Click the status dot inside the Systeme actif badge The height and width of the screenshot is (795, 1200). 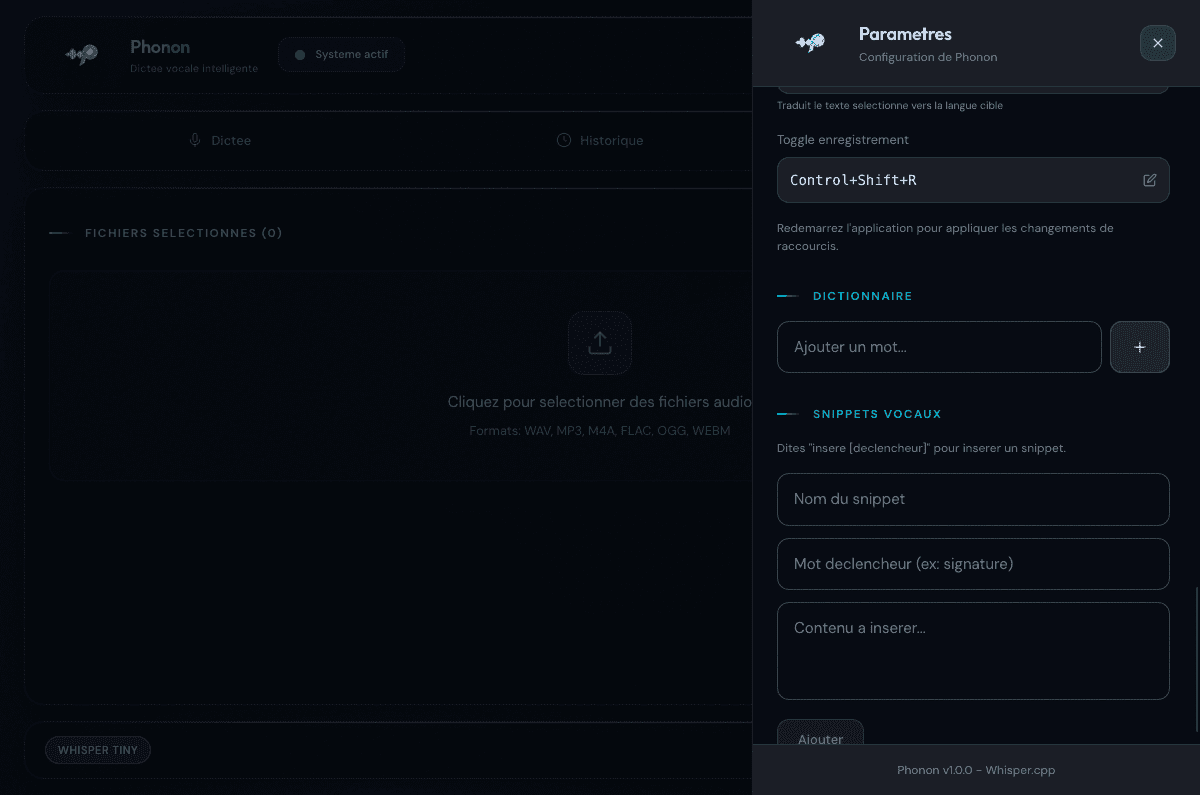point(300,54)
